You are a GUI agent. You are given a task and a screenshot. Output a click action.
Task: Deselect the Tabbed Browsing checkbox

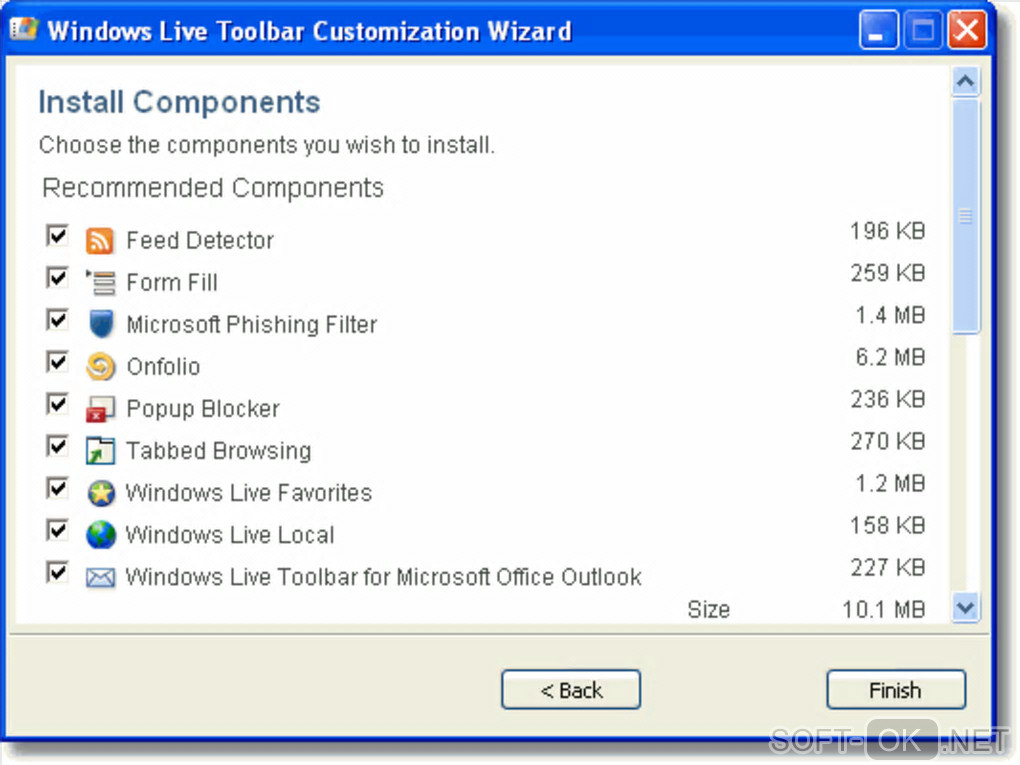tap(57, 446)
